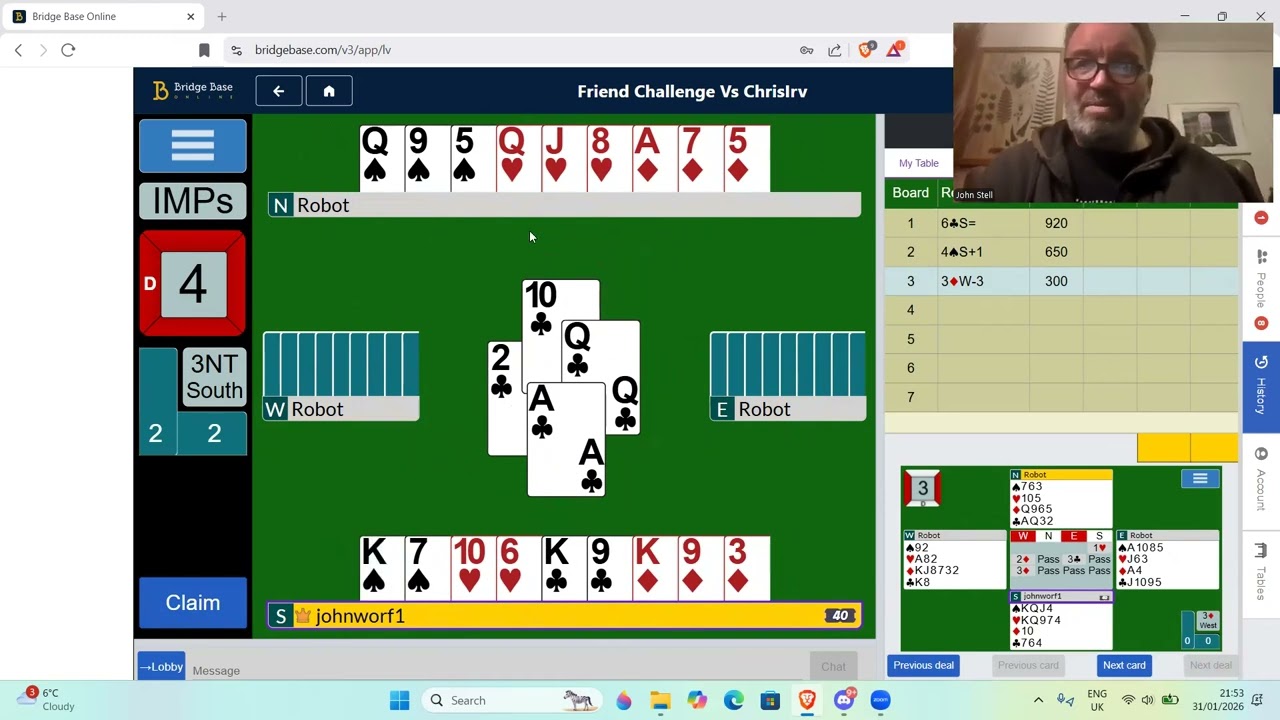This screenshot has height=720, width=1280.
Task: Click the greyed-out Previous card button
Action: [1028, 665]
